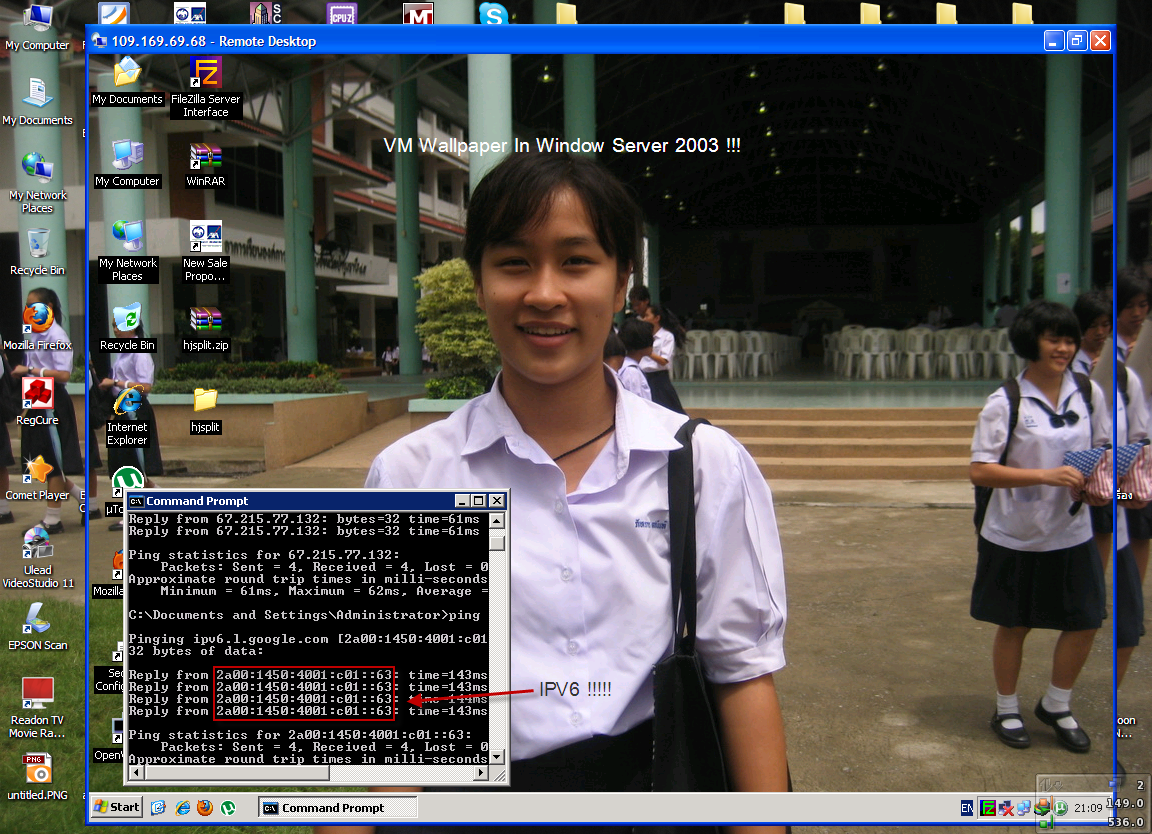This screenshot has width=1152, height=834.
Task: Launch Internet Explorer desktop shortcut
Action: [x=128, y=415]
